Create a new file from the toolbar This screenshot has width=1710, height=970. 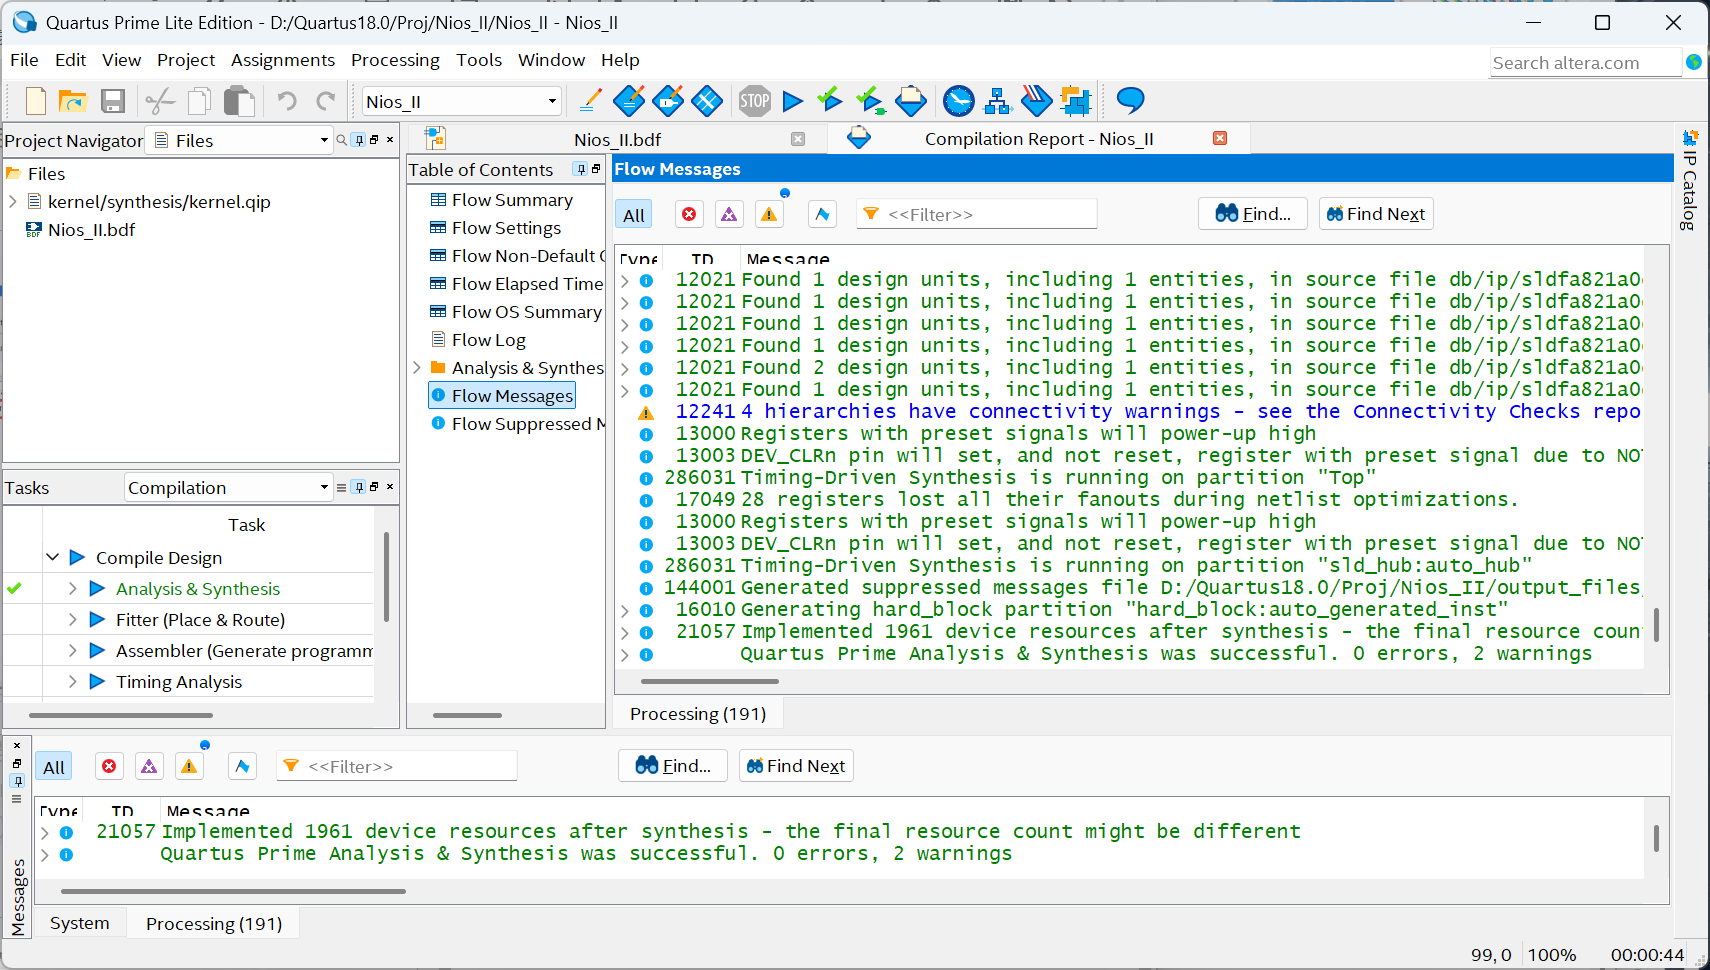pos(36,101)
